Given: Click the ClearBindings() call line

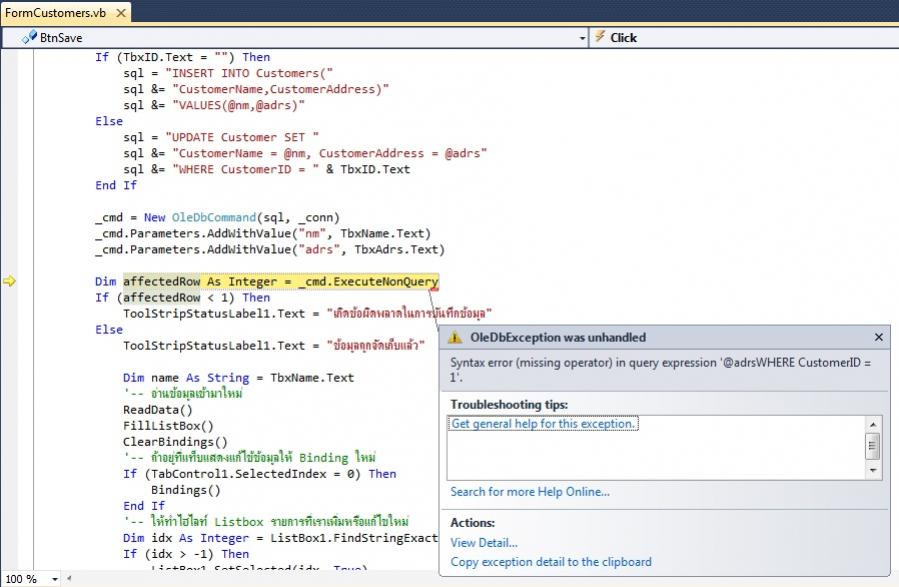Looking at the screenshot, I should tap(175, 442).
